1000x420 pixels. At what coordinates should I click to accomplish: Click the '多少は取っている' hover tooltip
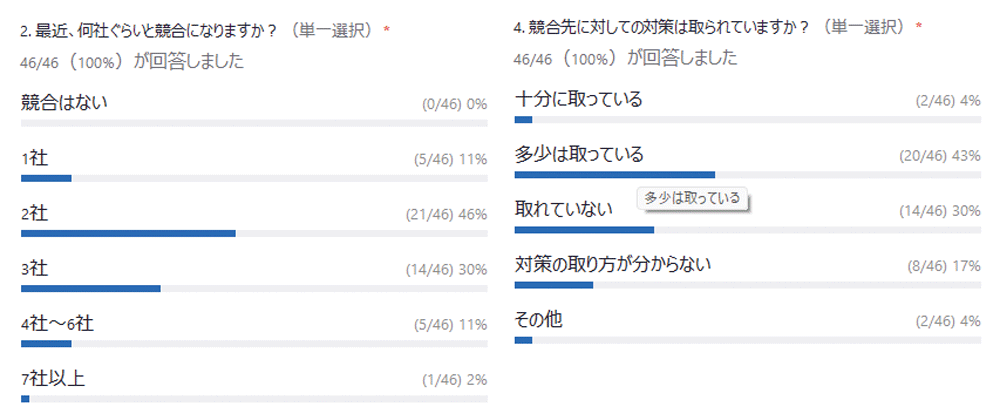[693, 198]
